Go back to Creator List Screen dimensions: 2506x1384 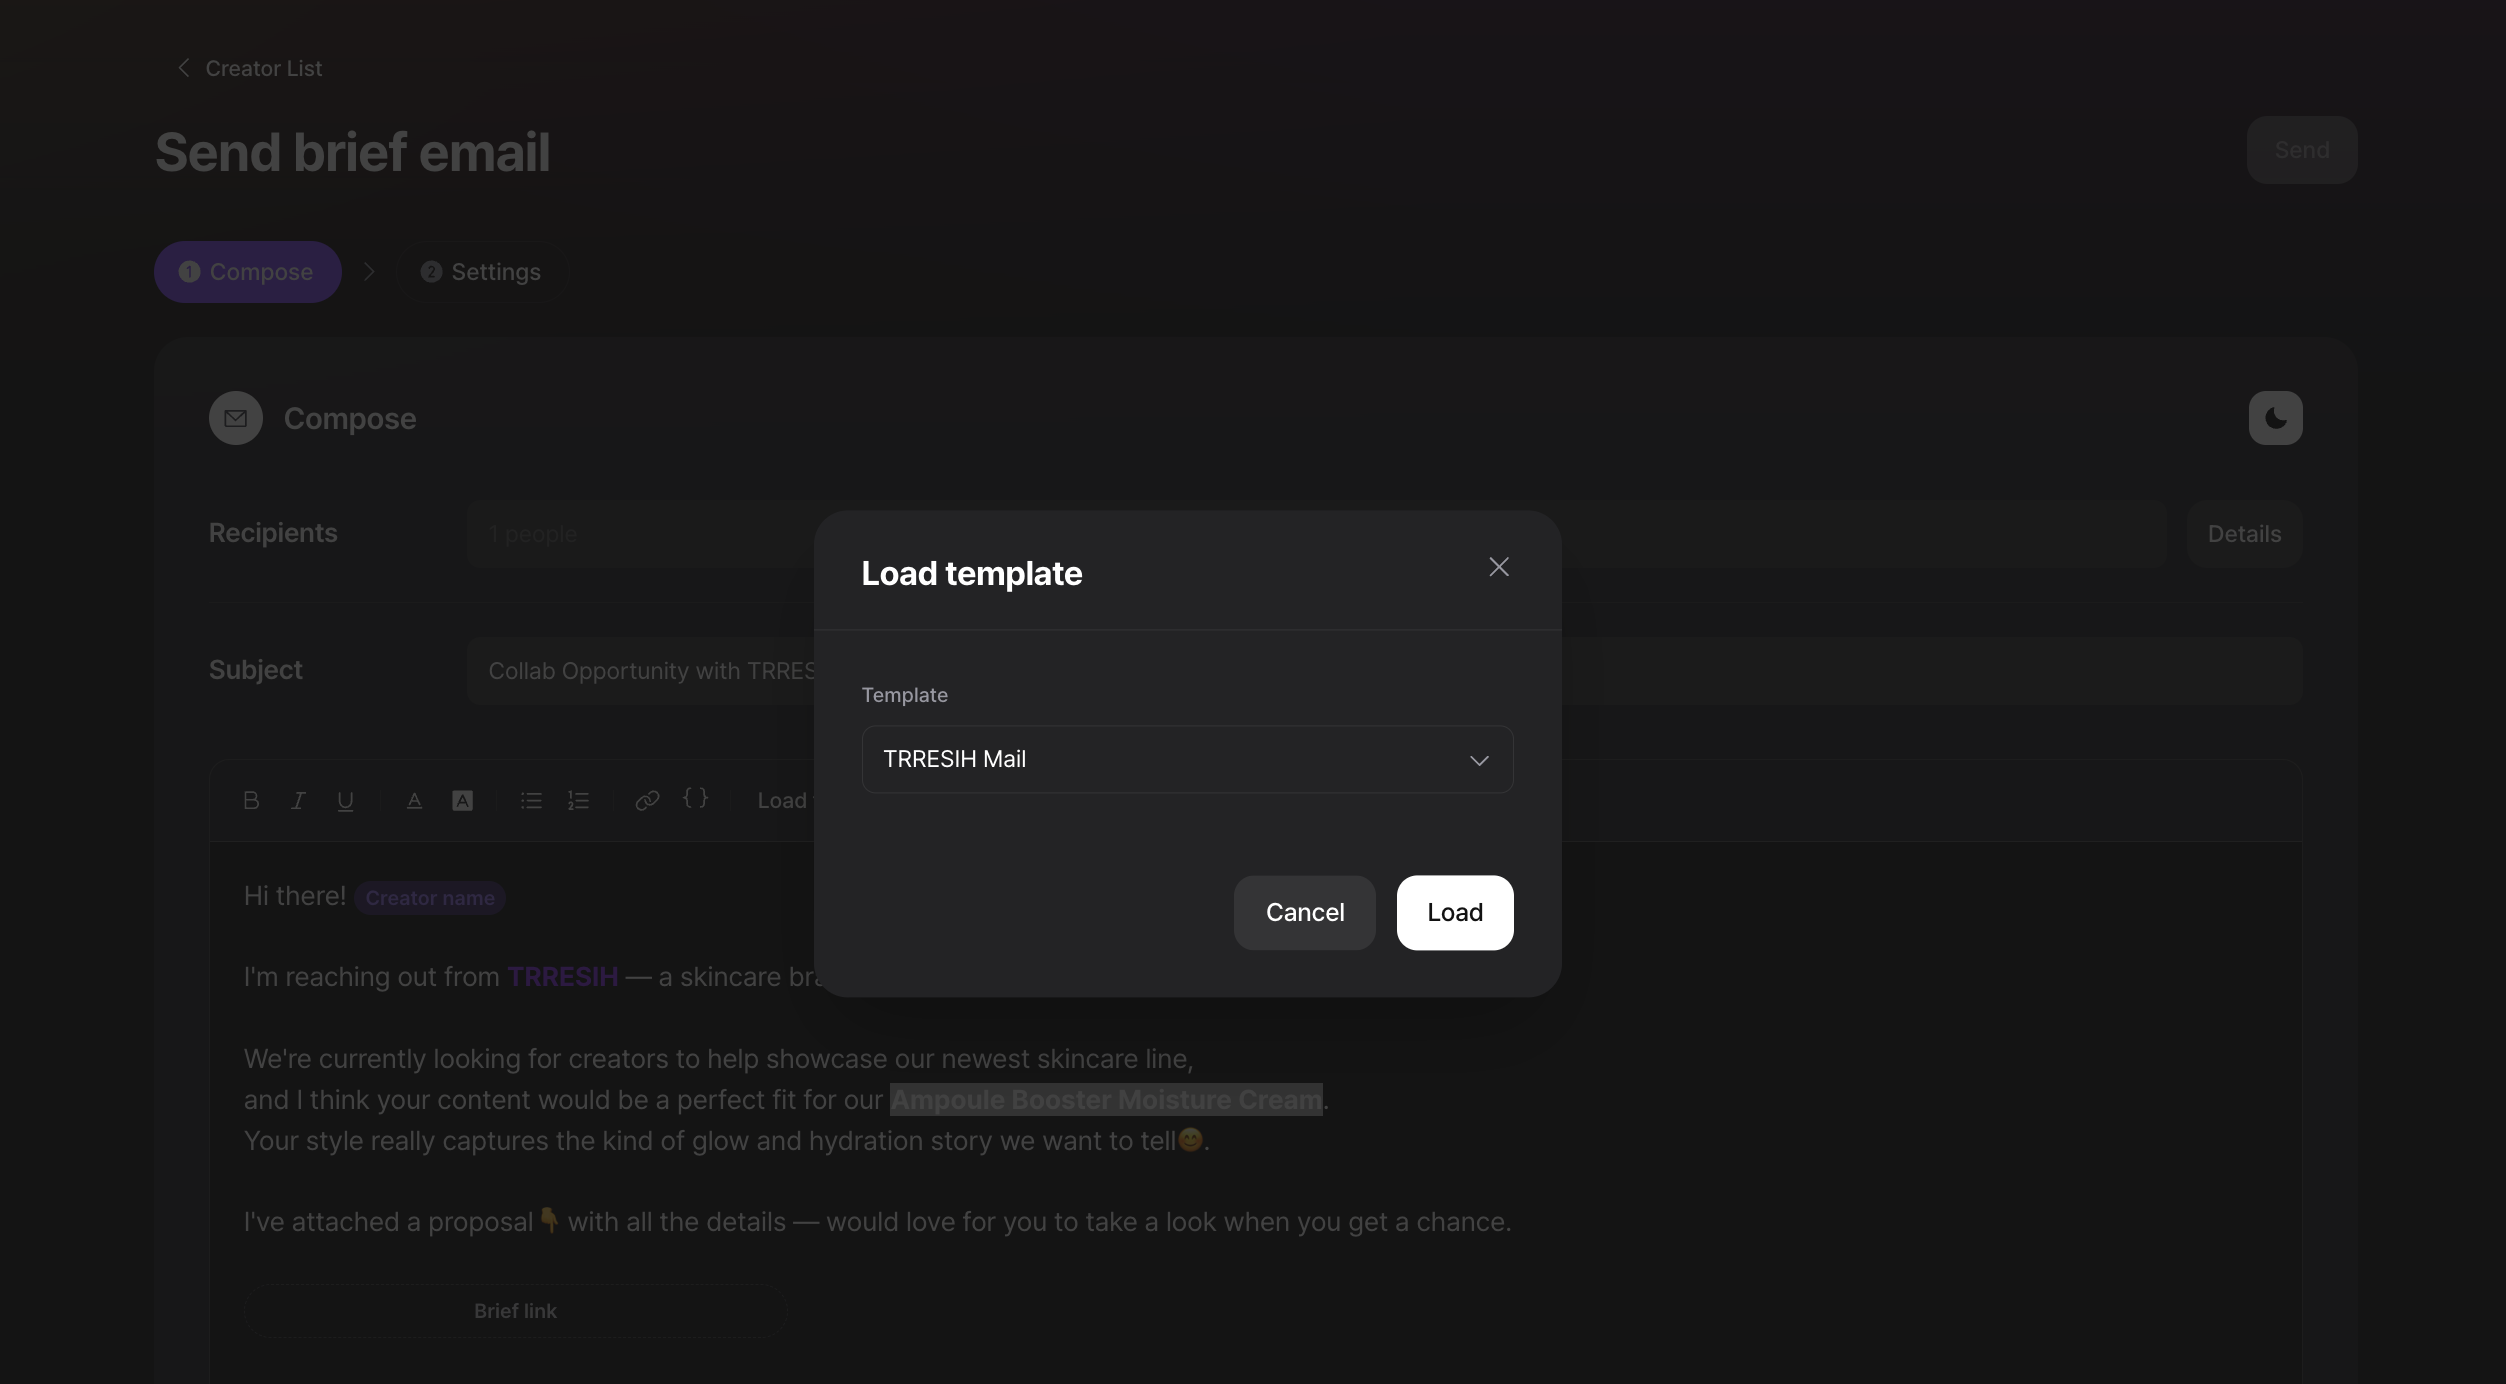coord(250,68)
